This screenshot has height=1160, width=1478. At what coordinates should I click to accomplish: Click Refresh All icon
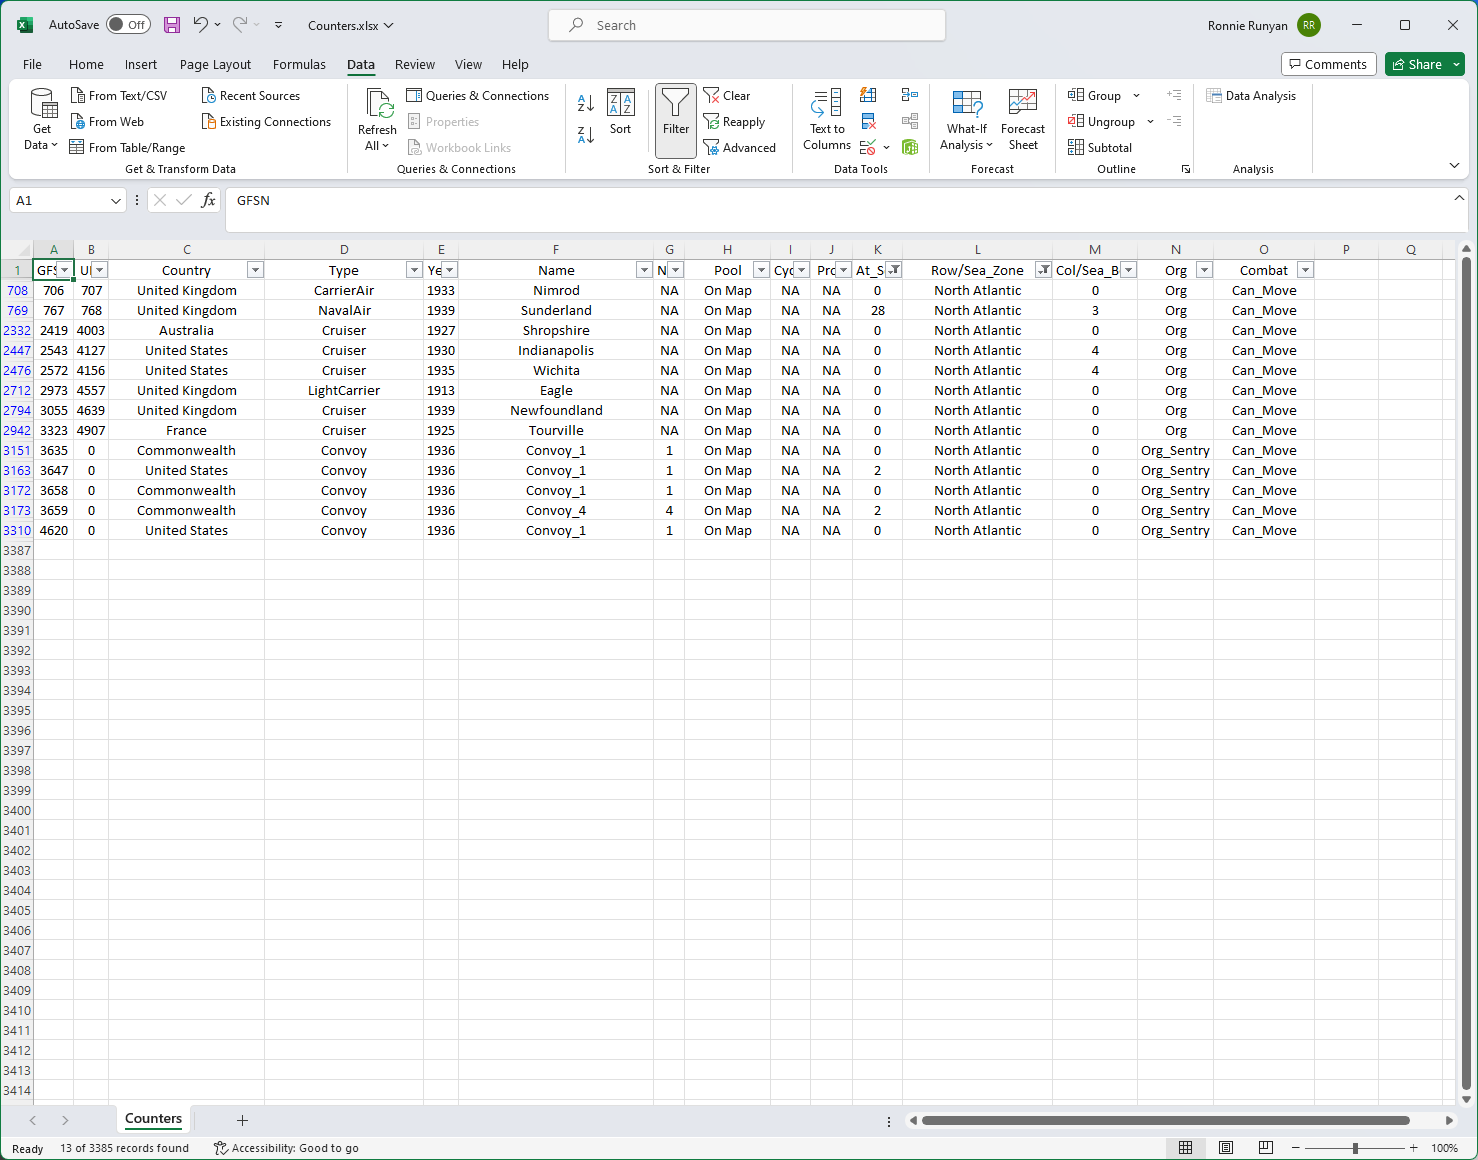click(x=378, y=104)
